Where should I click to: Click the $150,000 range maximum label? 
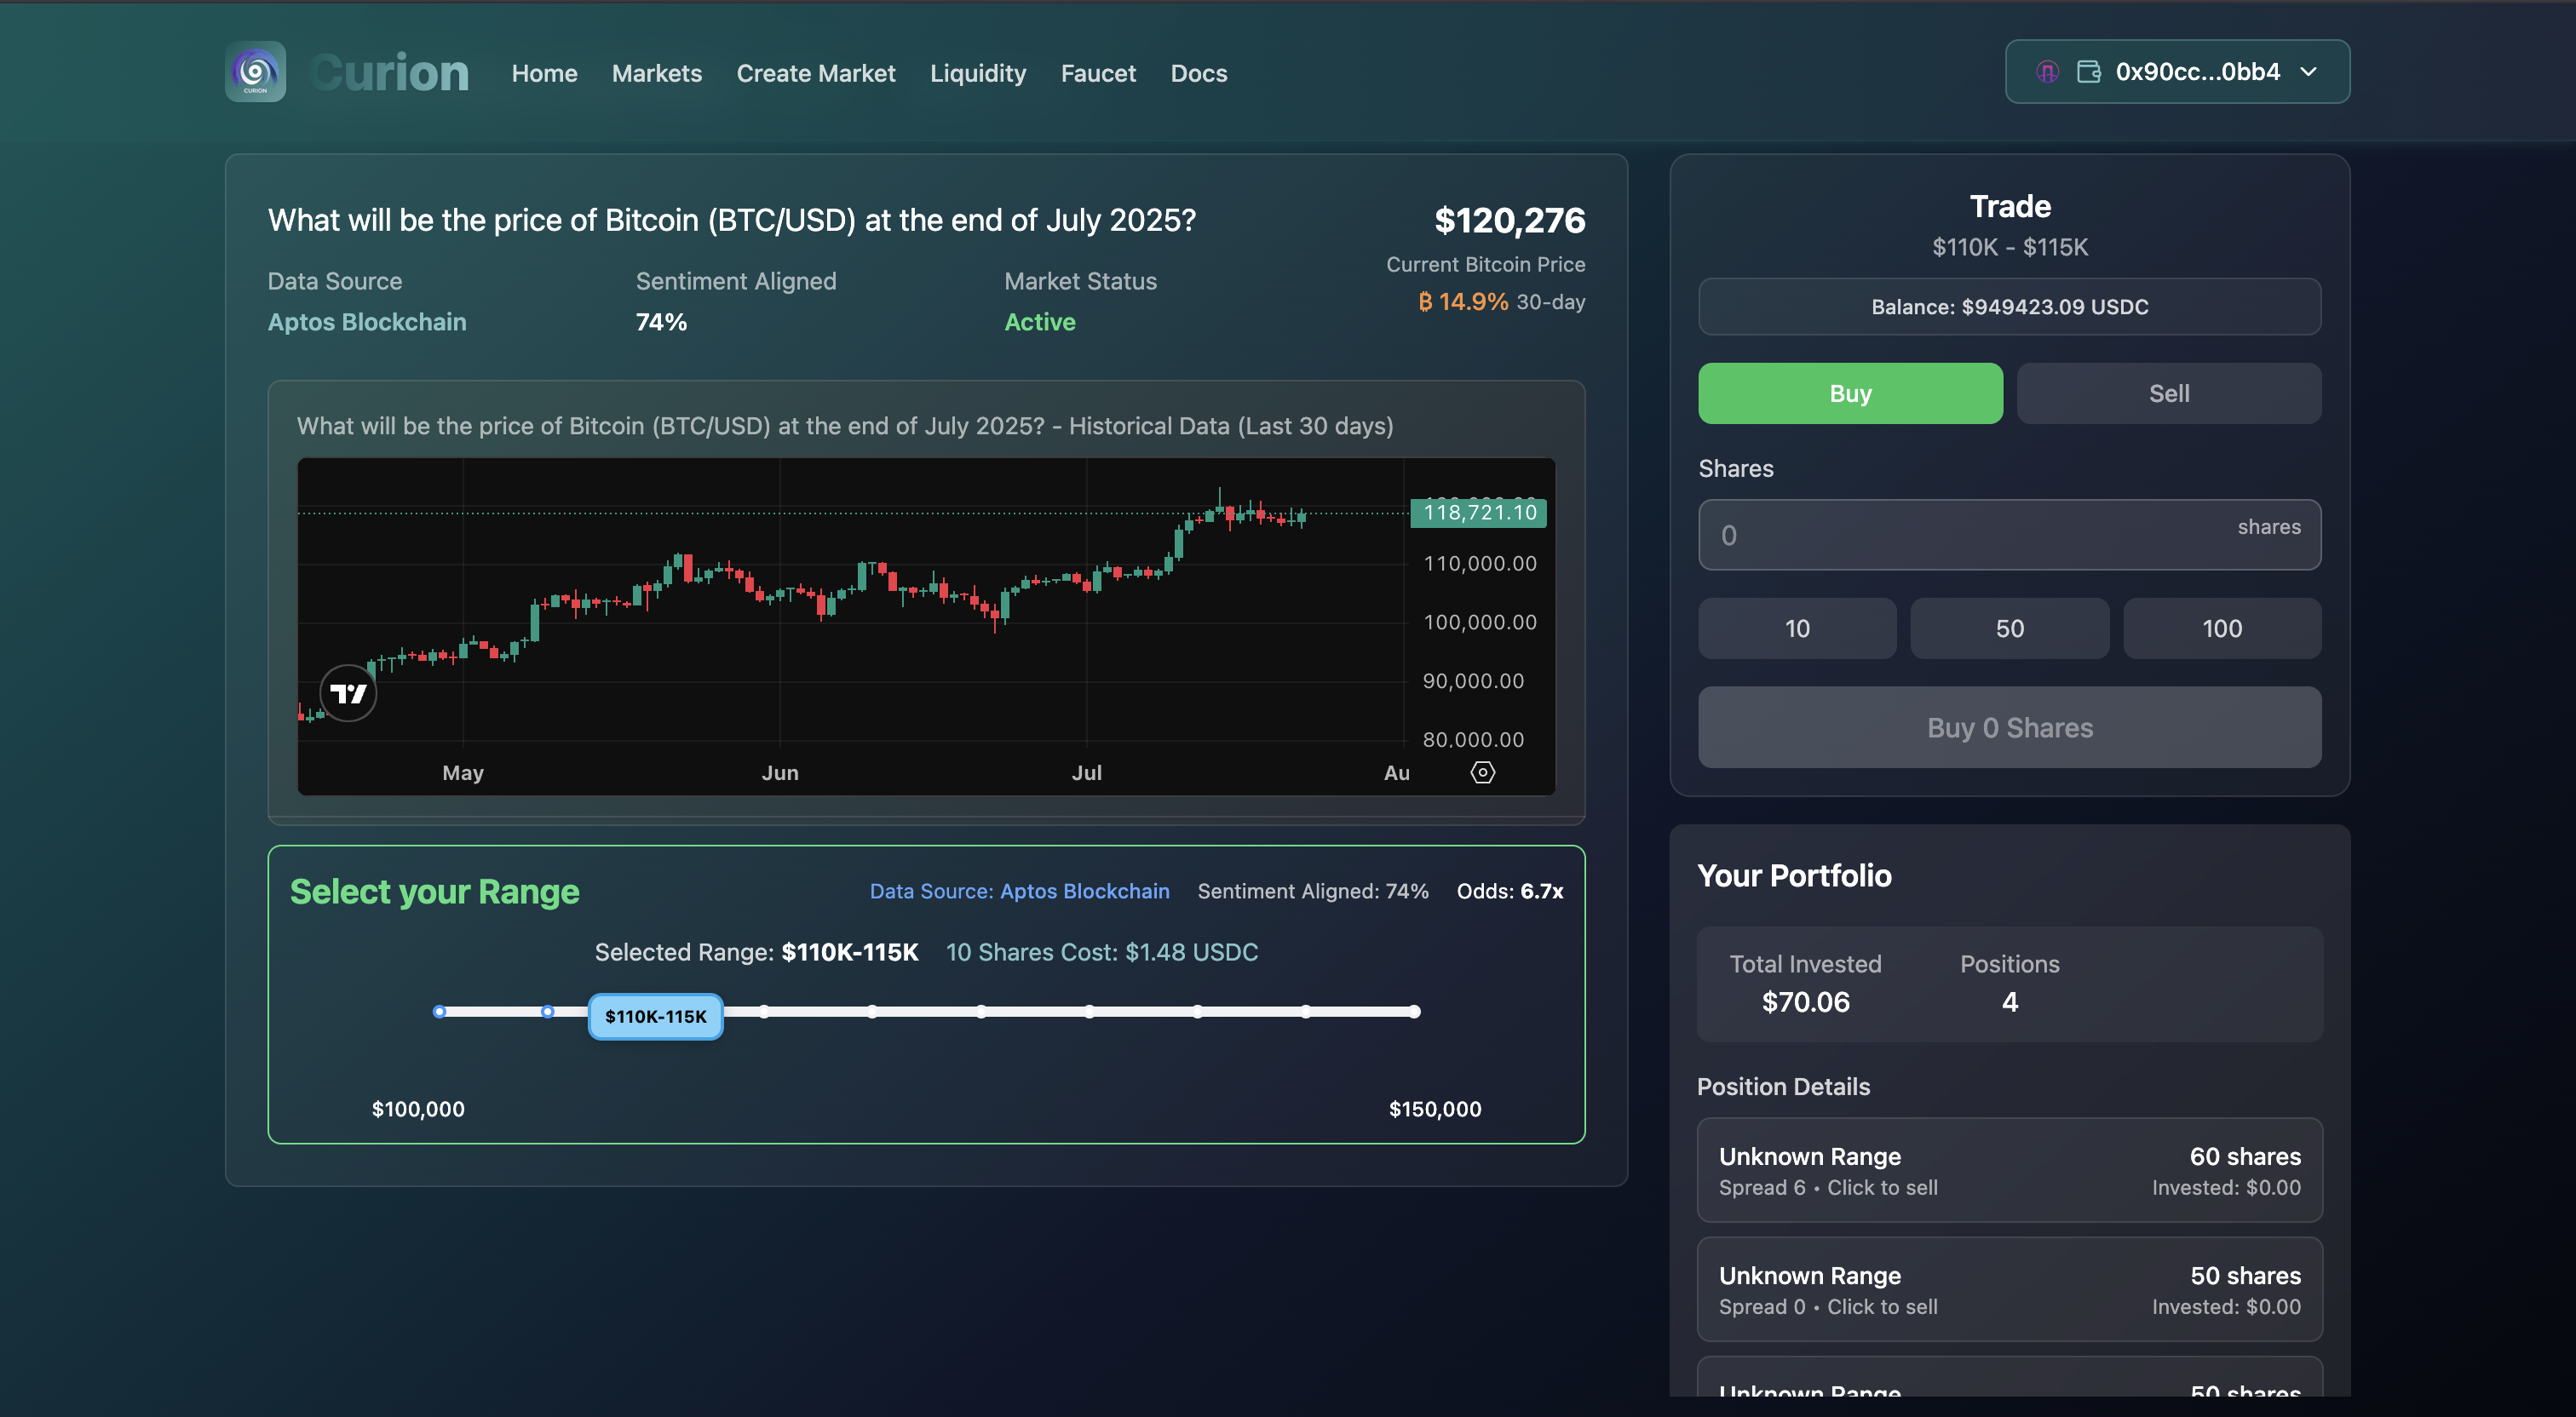pyautogui.click(x=1434, y=1108)
